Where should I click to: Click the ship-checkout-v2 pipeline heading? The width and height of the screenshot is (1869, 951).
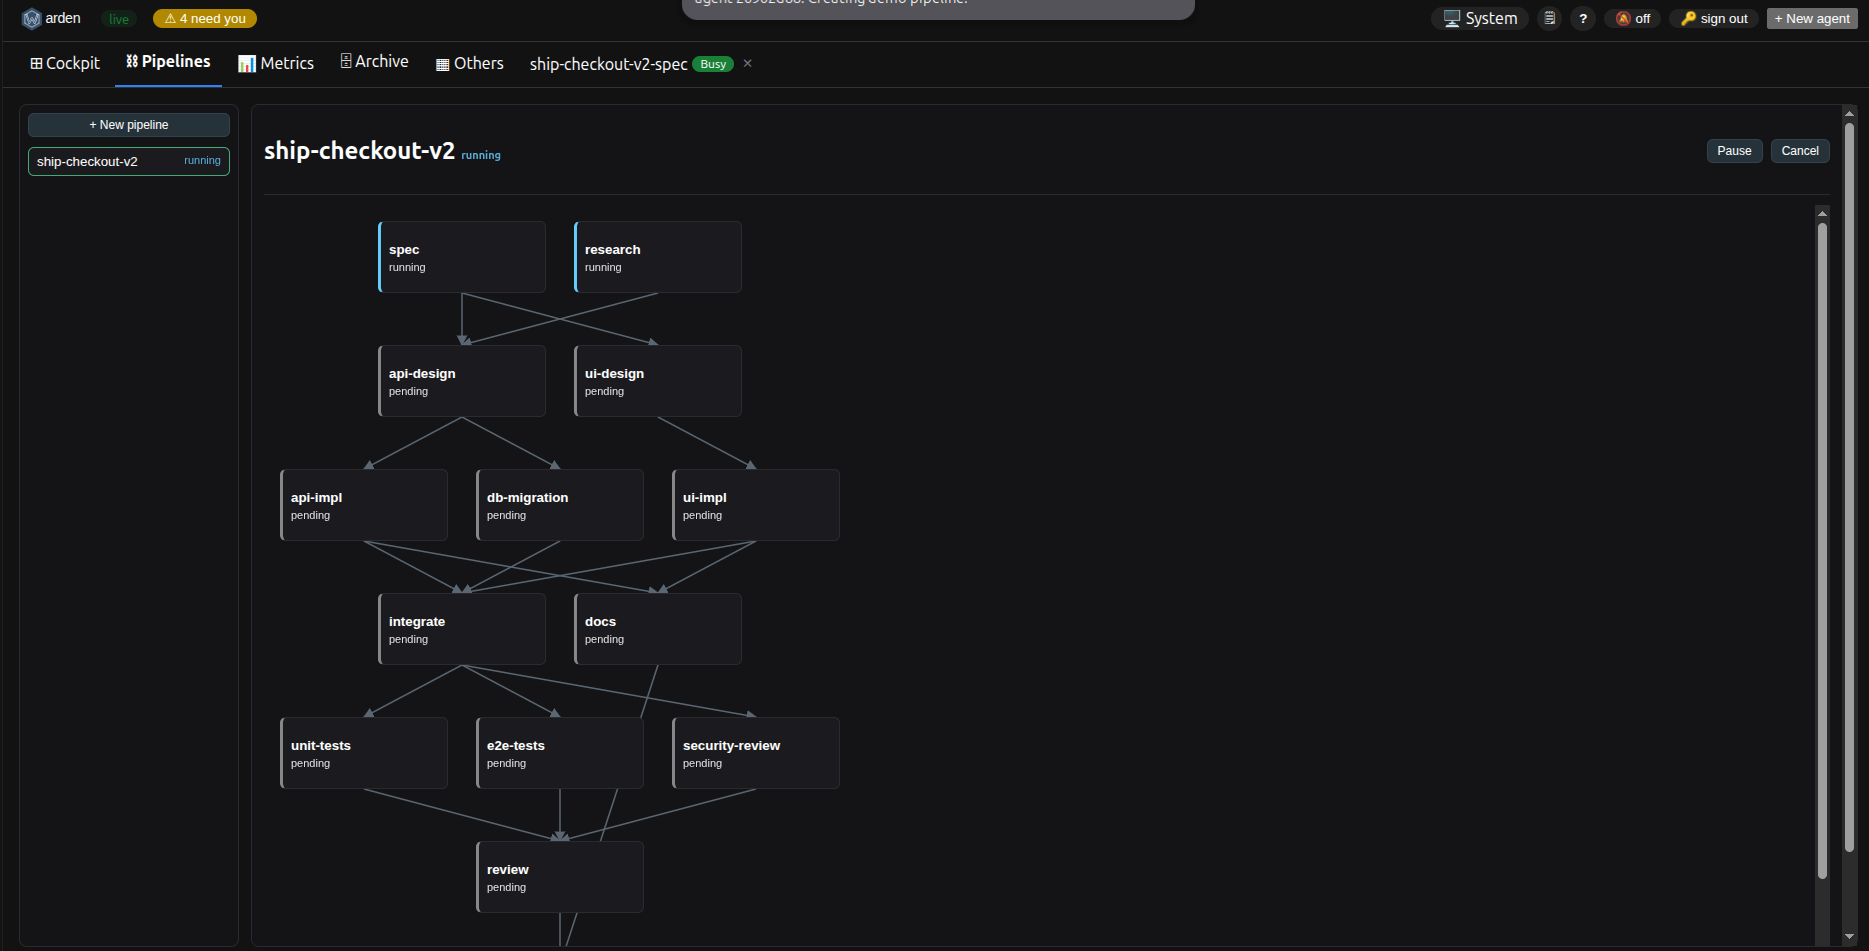359,151
